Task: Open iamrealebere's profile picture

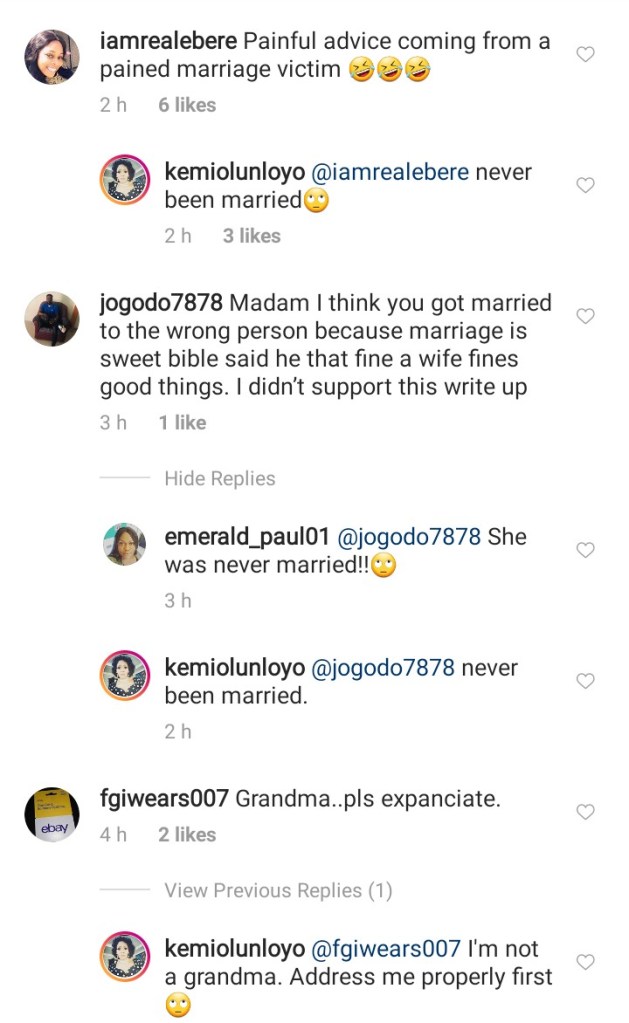Action: coord(52,57)
